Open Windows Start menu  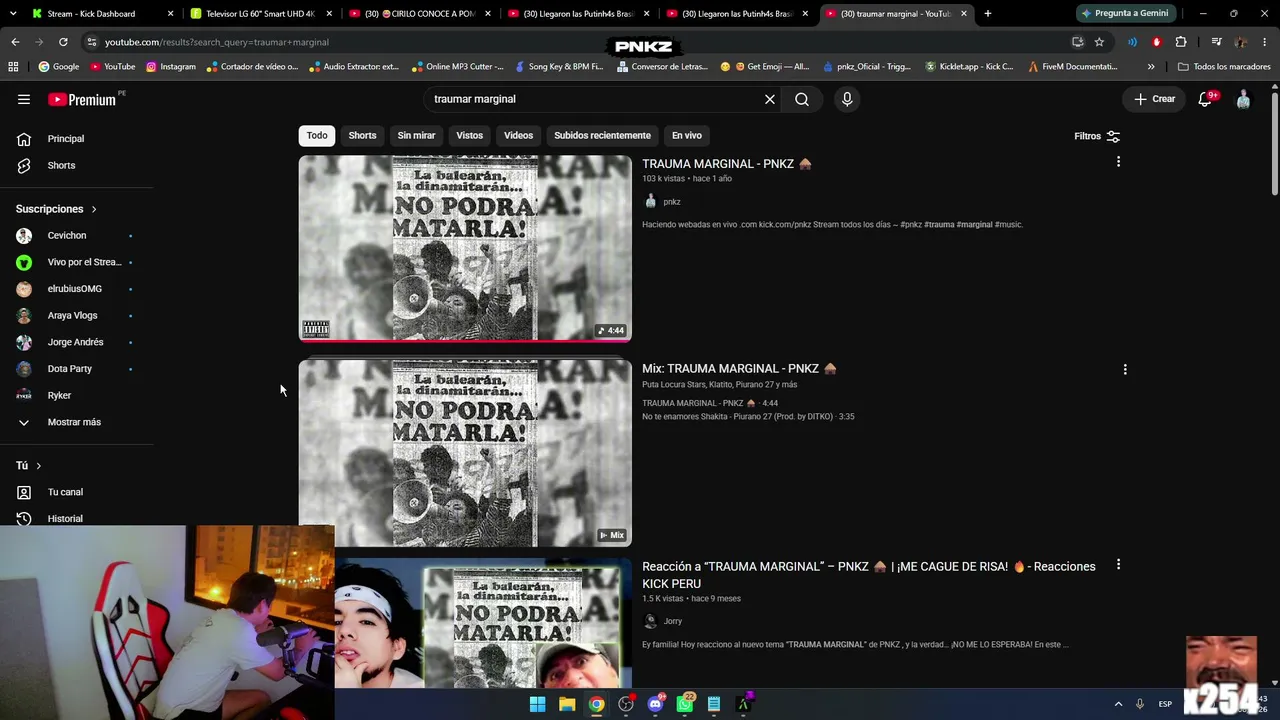[538, 704]
